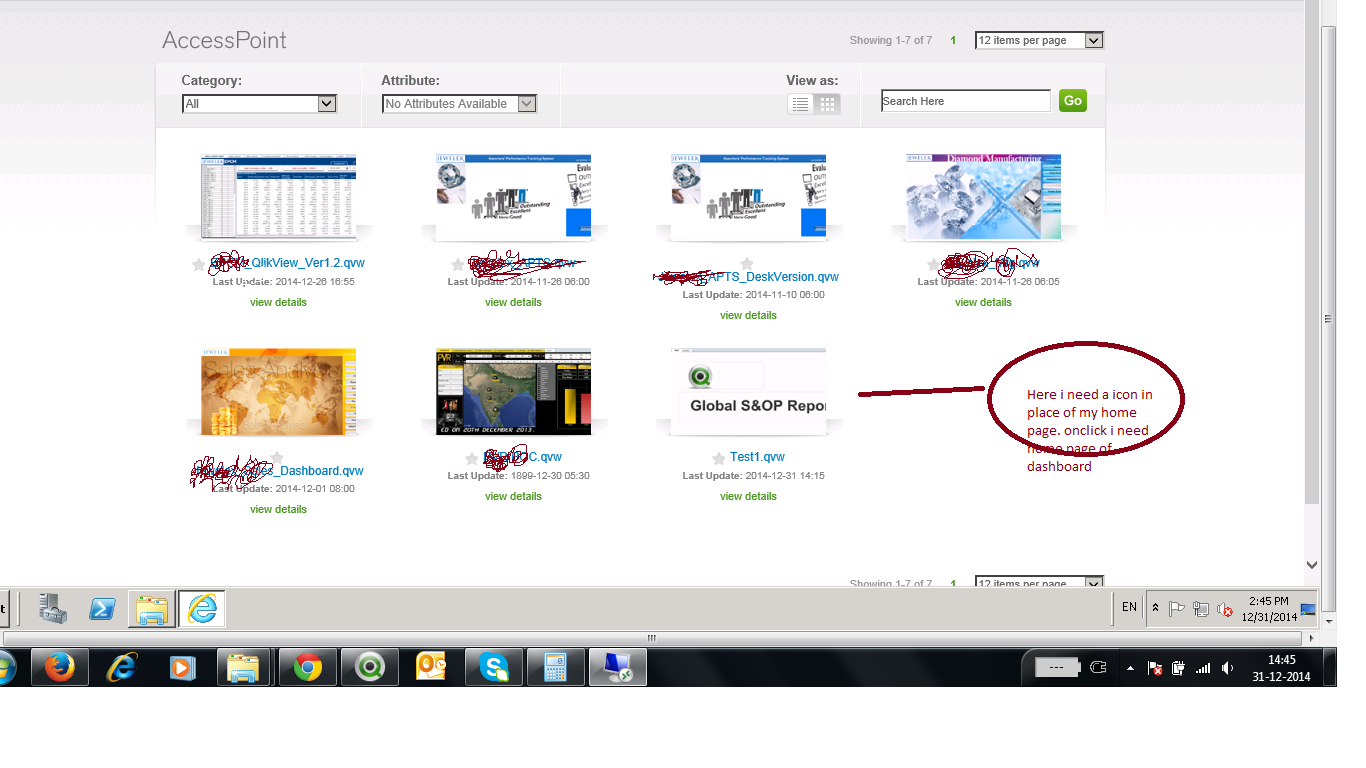Open File Explorer in the remote session taskbar
The width and height of the screenshot is (1366, 768).
click(x=152, y=608)
